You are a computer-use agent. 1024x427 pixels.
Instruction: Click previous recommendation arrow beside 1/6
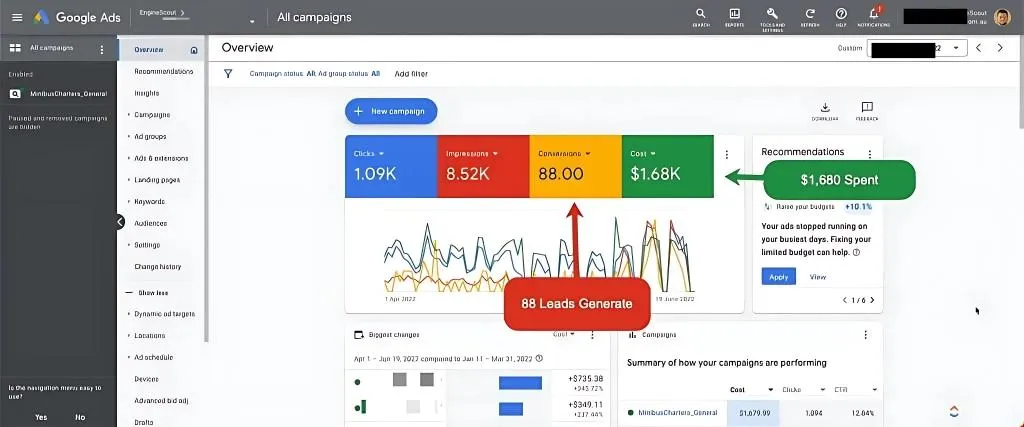[844, 300]
